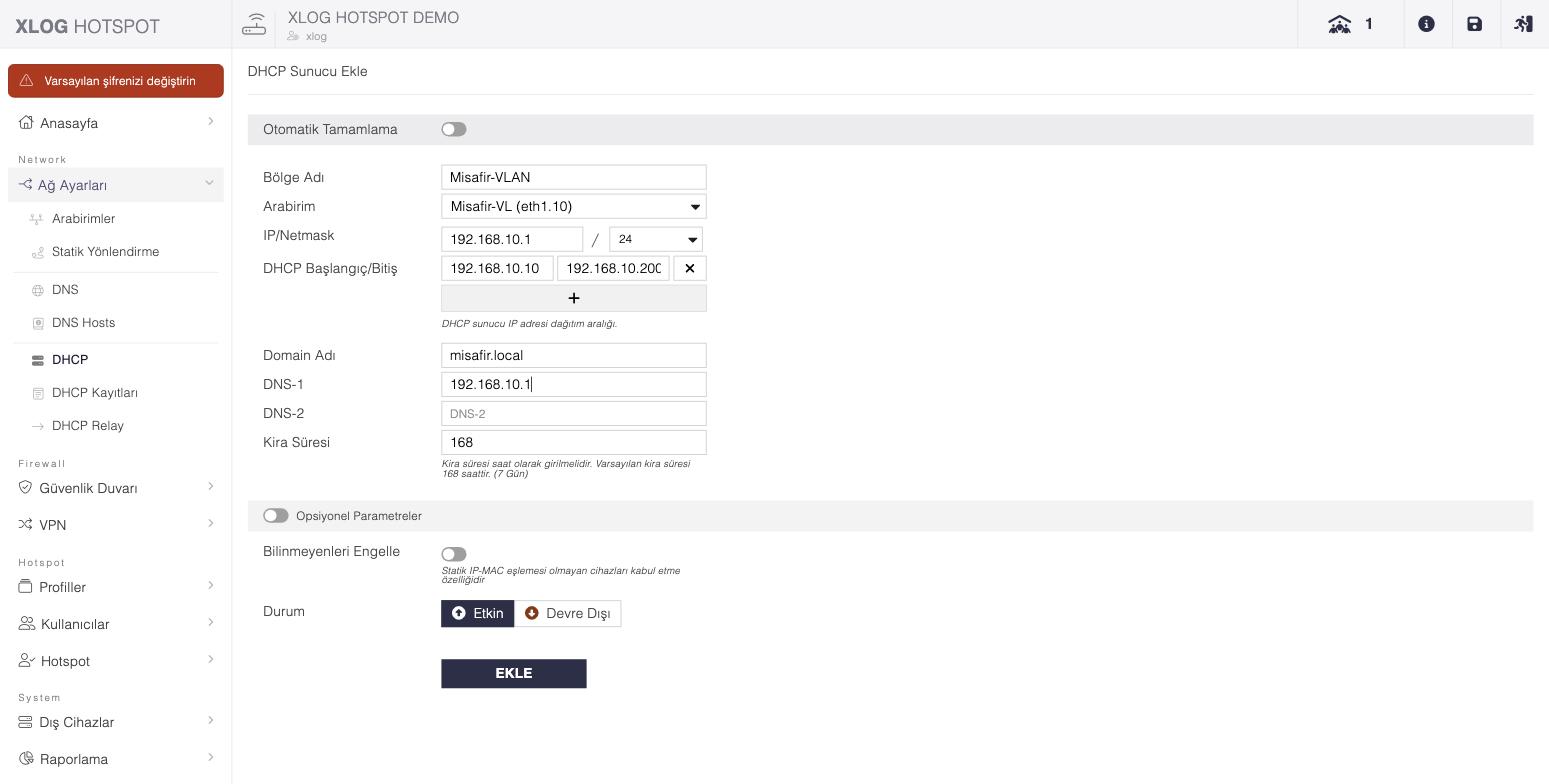Viewport: 1549px width, 784px height.
Task: Focus the empty DNS-2 input field
Action: point(574,413)
